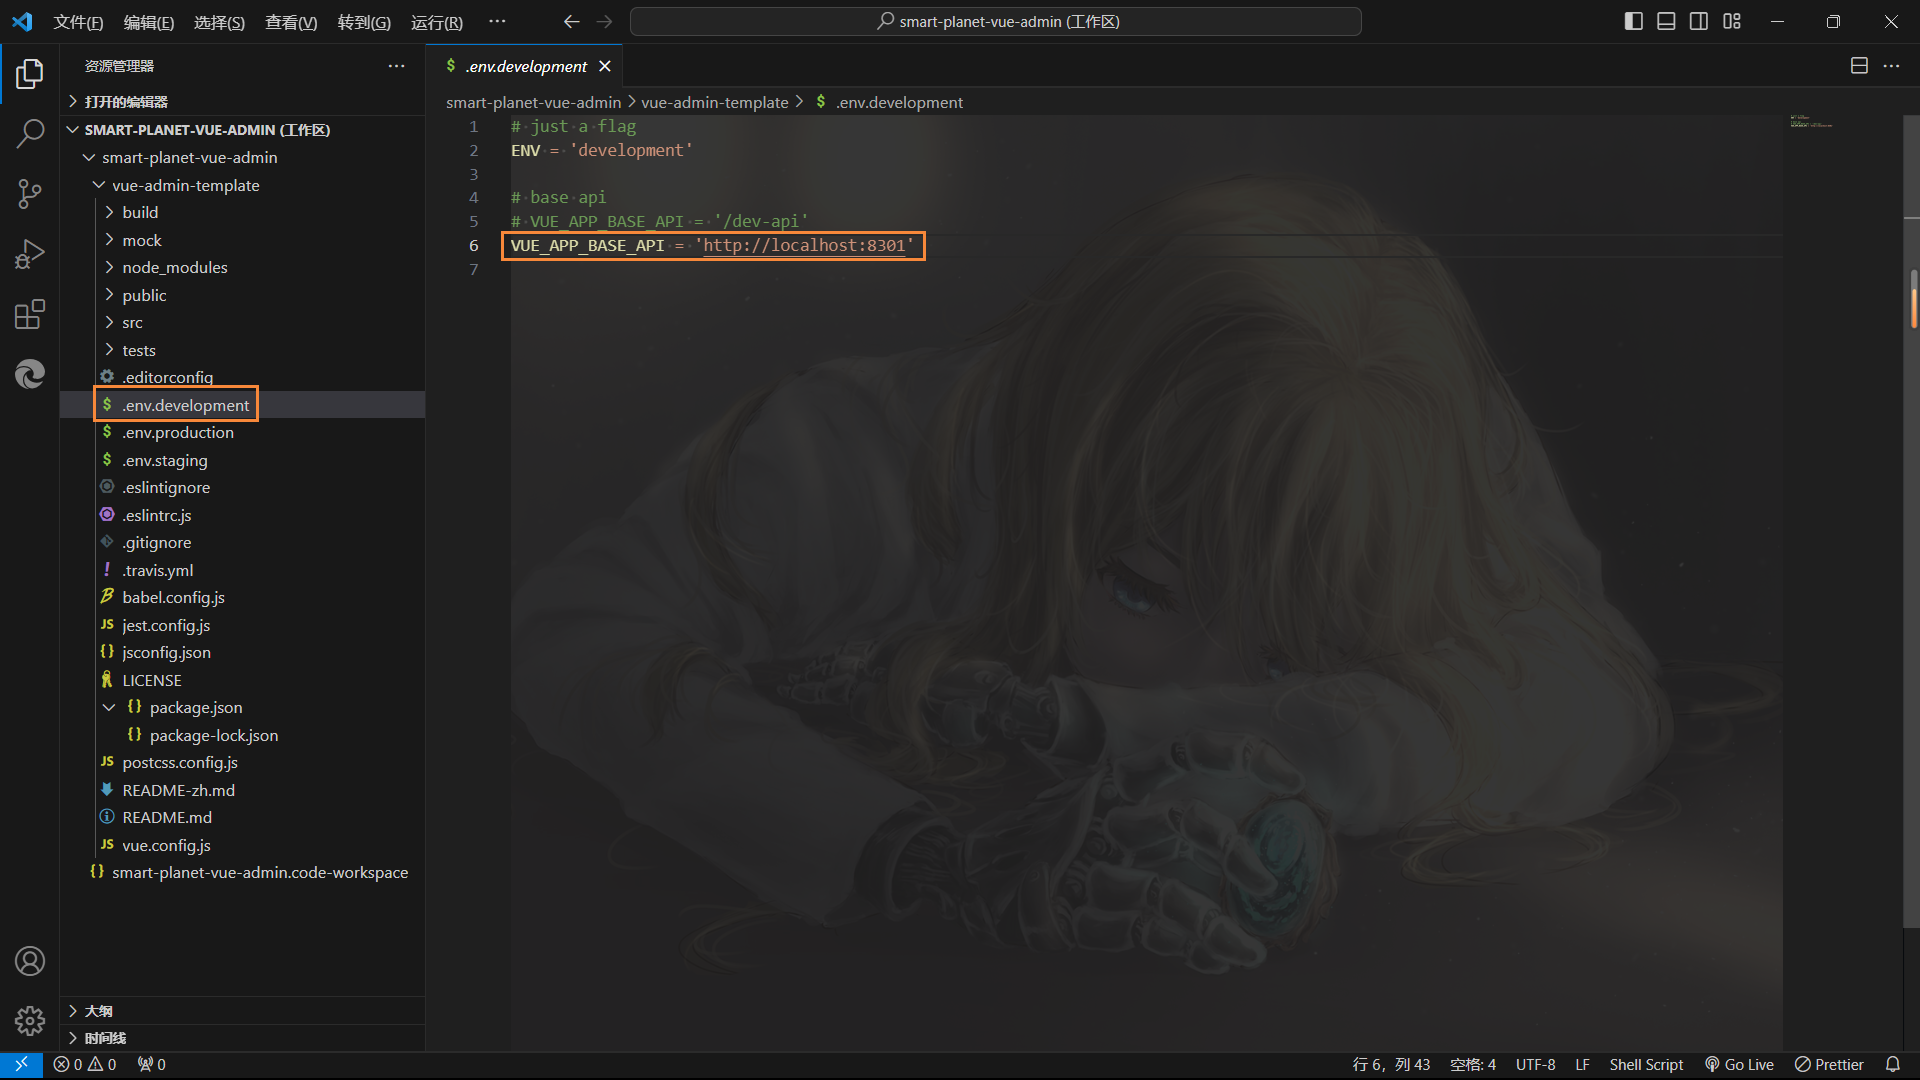1920x1080 pixels.
Task: Toggle the primary sidebar layout button
Action: tap(1634, 21)
